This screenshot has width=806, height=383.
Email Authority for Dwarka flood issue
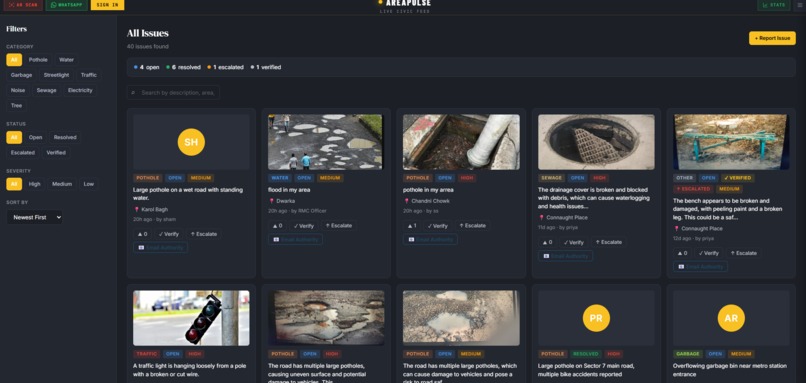click(x=296, y=240)
